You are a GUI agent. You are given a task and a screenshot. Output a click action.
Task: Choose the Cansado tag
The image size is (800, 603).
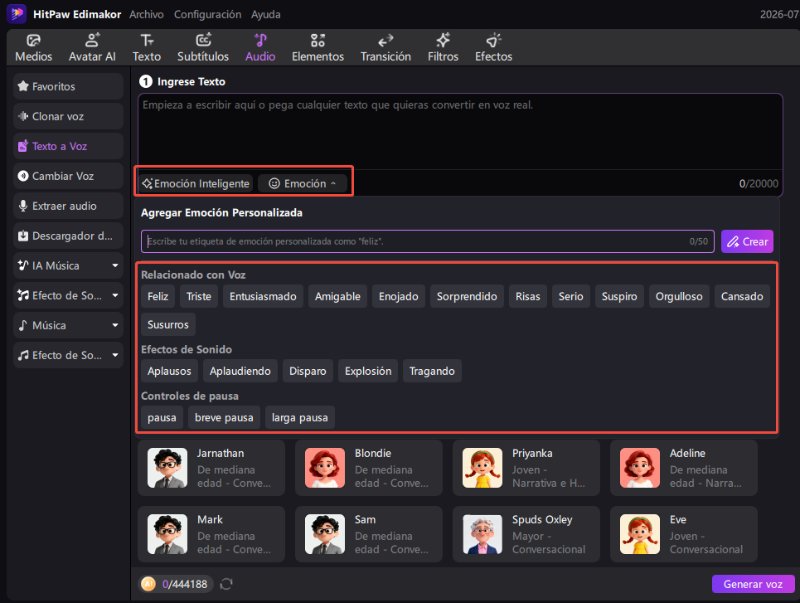(742, 296)
